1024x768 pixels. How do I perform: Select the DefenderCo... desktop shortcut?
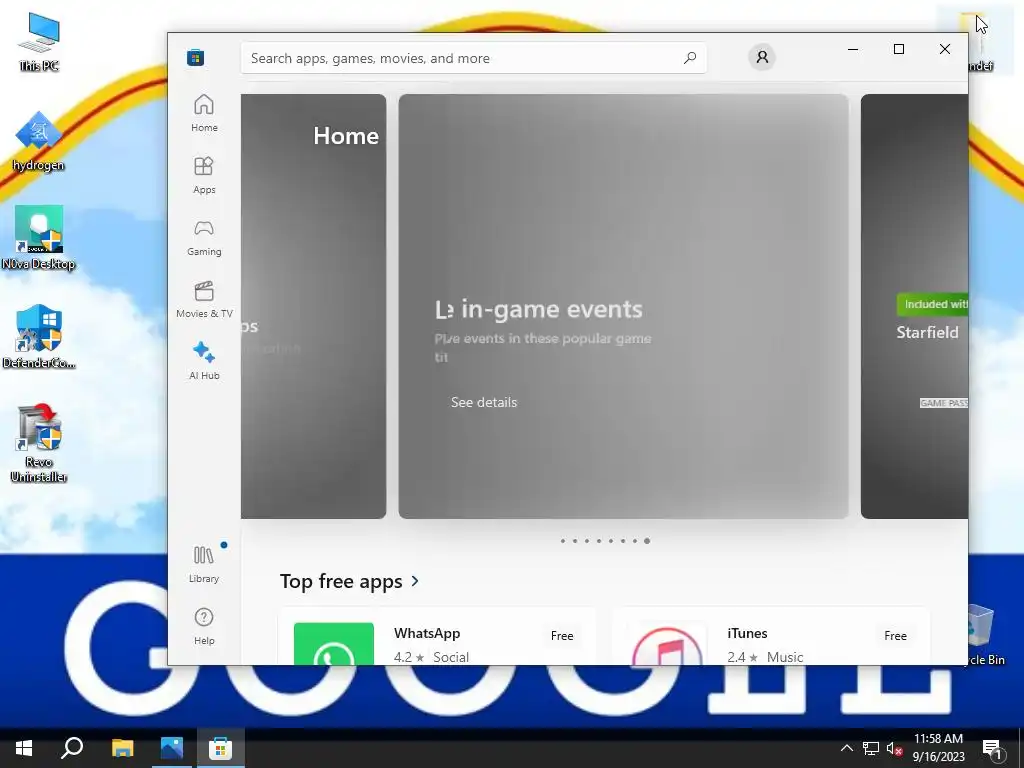[x=39, y=337]
